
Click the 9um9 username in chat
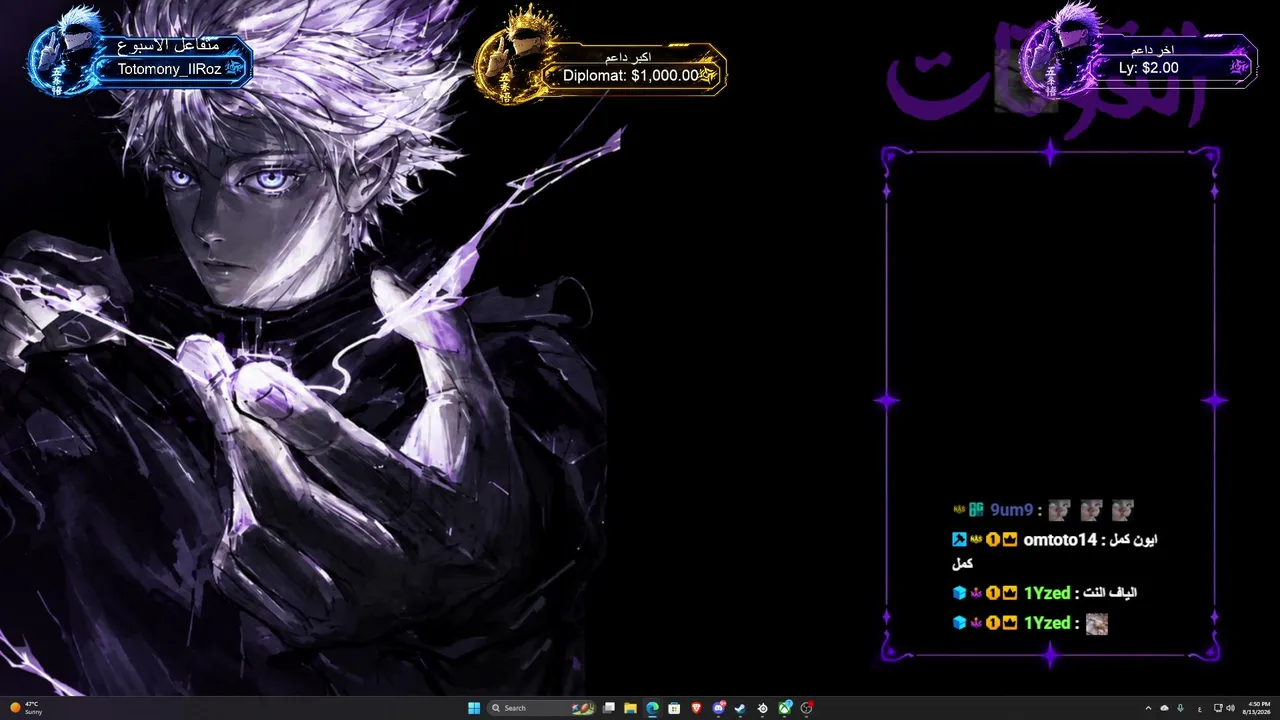coord(1011,510)
